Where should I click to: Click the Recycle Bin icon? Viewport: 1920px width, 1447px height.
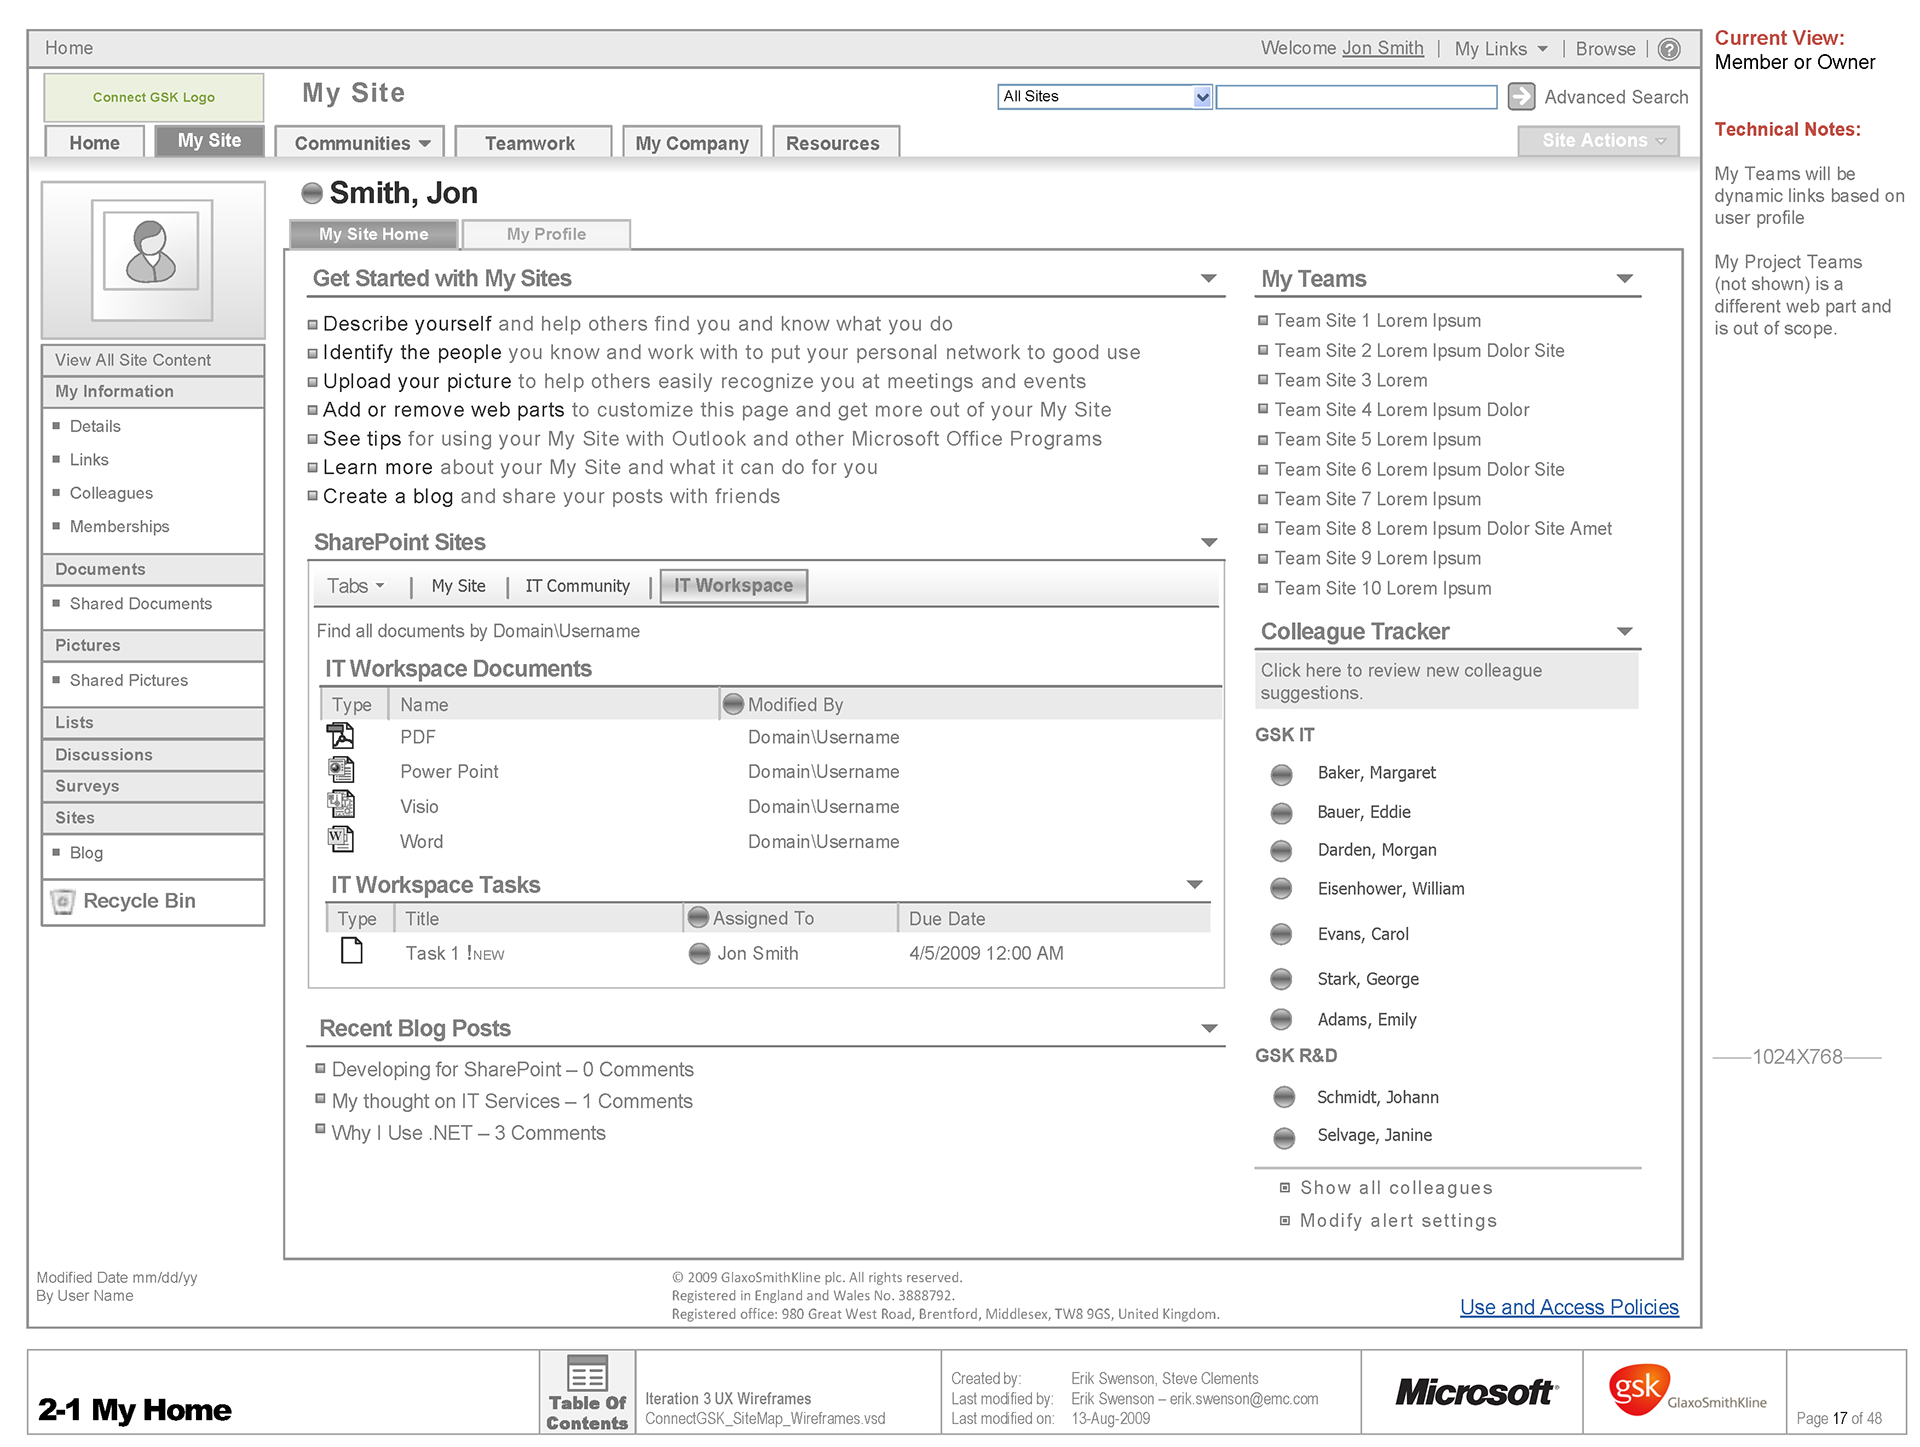point(63,901)
